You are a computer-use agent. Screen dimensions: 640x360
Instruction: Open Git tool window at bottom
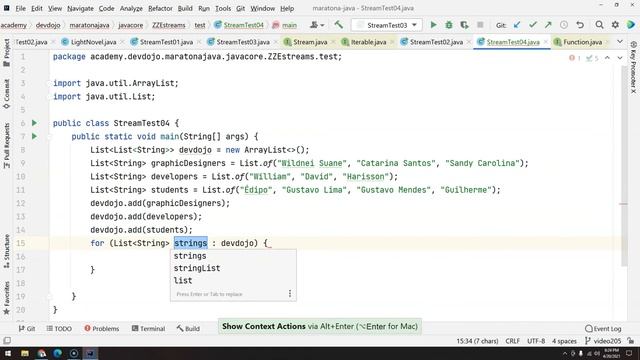(27, 328)
